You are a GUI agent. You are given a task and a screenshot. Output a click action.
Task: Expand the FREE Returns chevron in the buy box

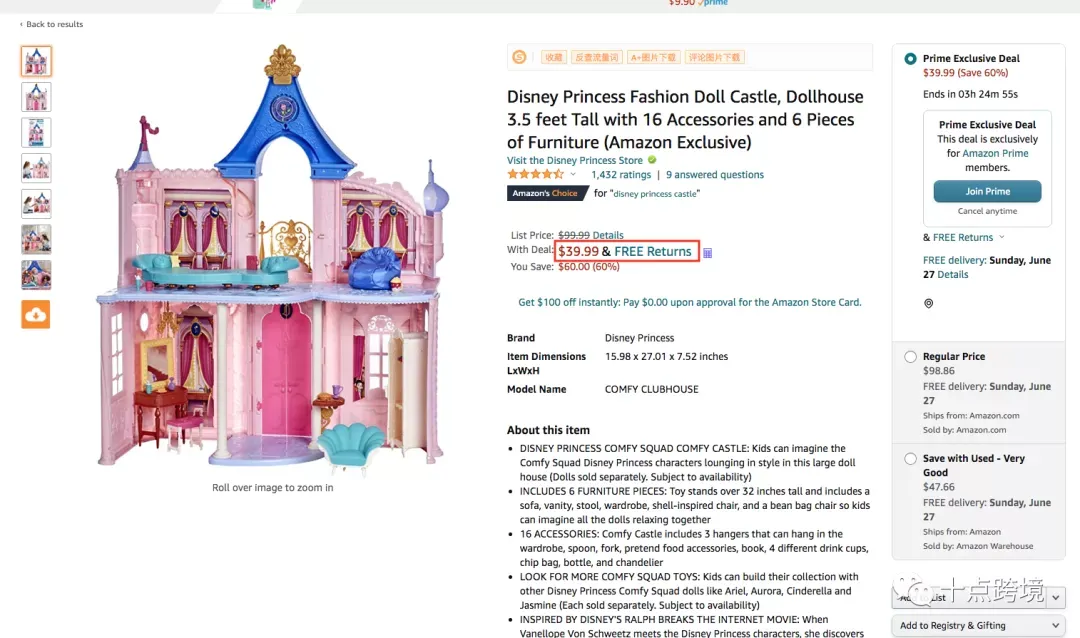(x=1001, y=237)
